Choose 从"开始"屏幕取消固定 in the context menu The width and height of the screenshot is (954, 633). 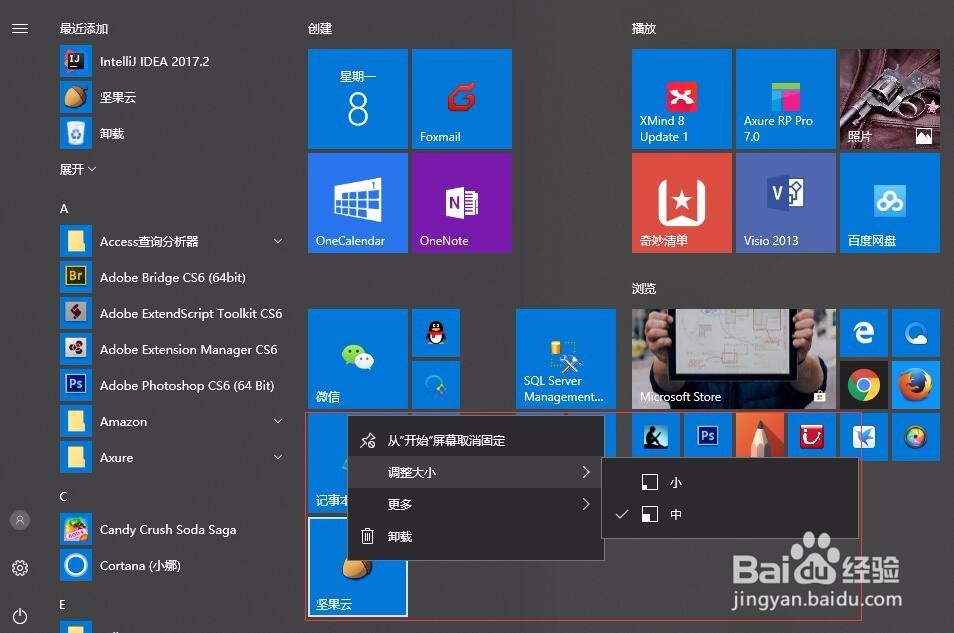(x=476, y=440)
